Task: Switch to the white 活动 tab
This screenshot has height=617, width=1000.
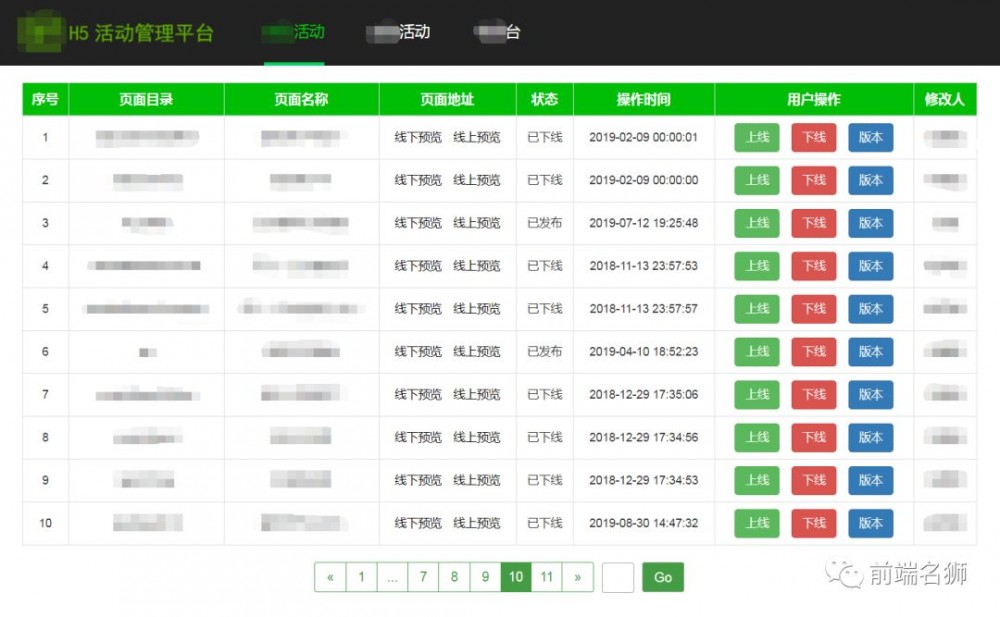Action: click(398, 32)
